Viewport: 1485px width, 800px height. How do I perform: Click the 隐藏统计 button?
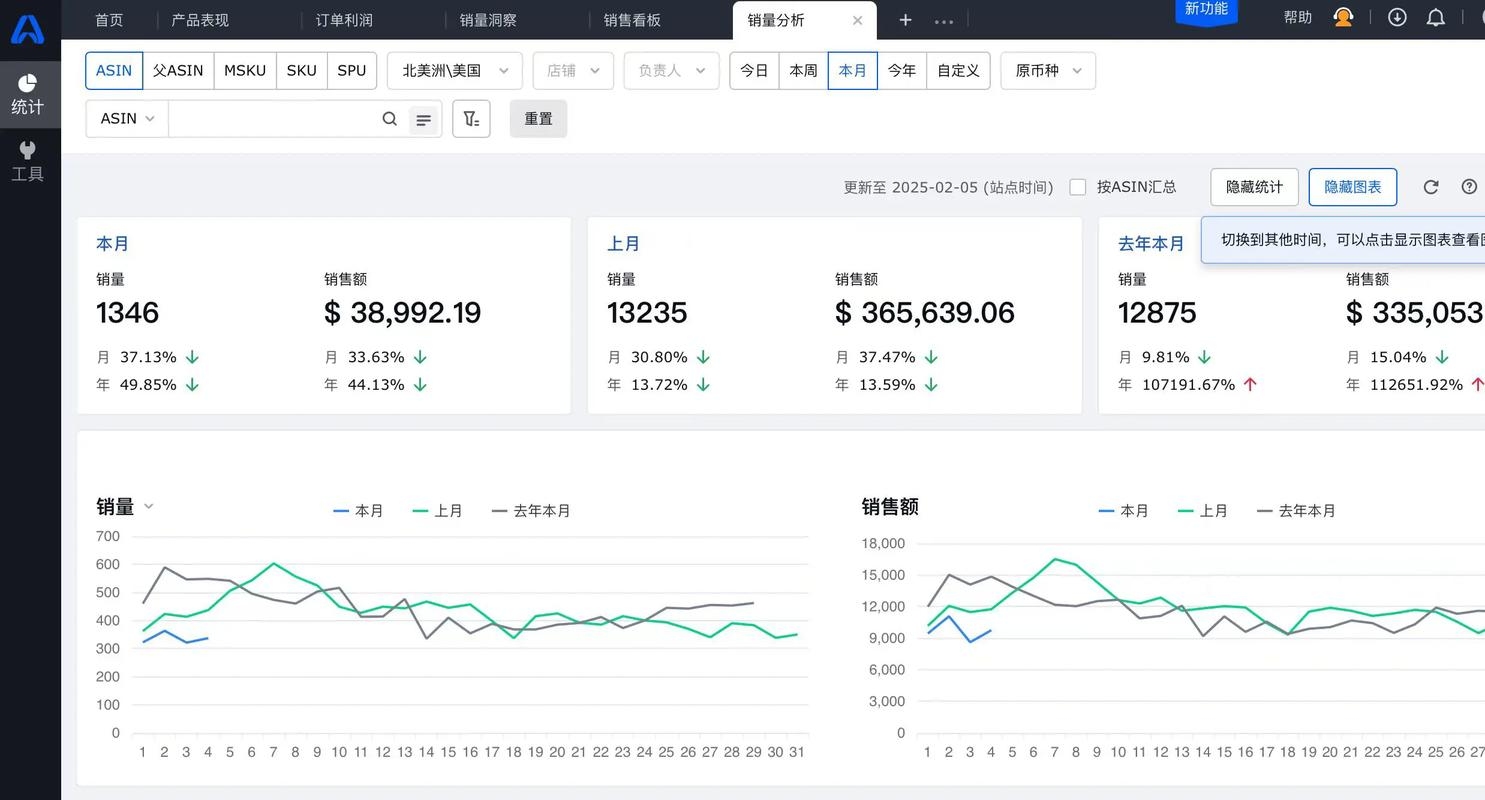click(1254, 187)
